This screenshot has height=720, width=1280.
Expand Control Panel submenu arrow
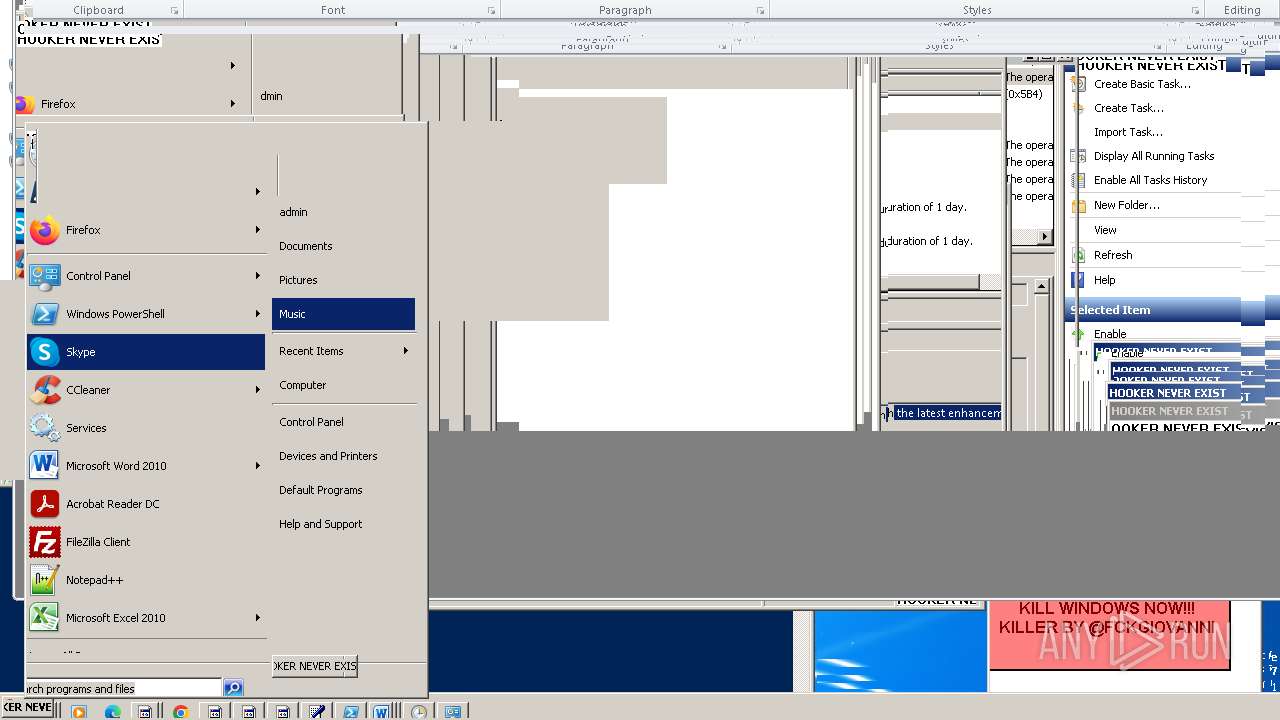[257, 276]
